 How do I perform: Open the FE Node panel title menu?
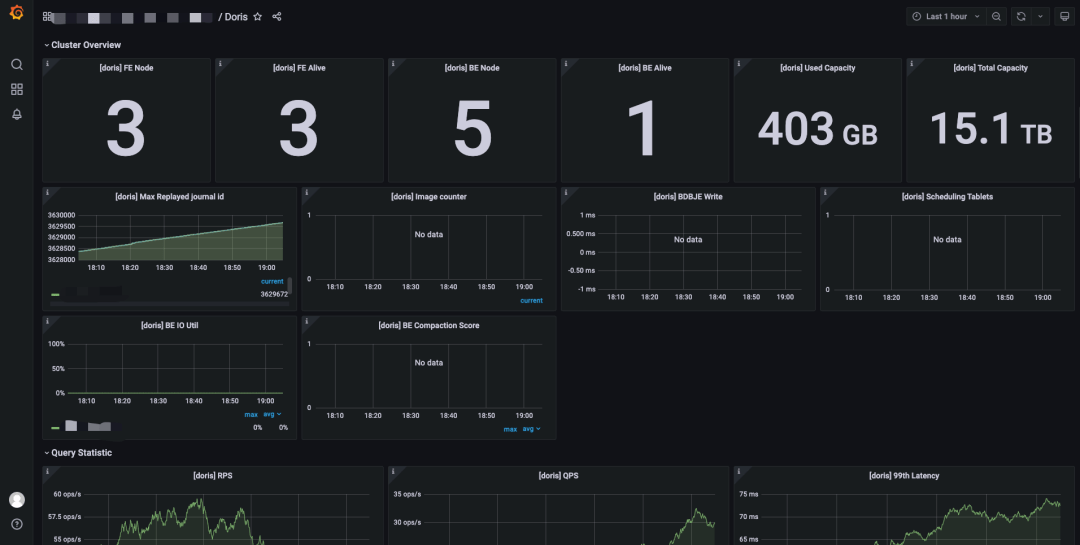pos(126,68)
